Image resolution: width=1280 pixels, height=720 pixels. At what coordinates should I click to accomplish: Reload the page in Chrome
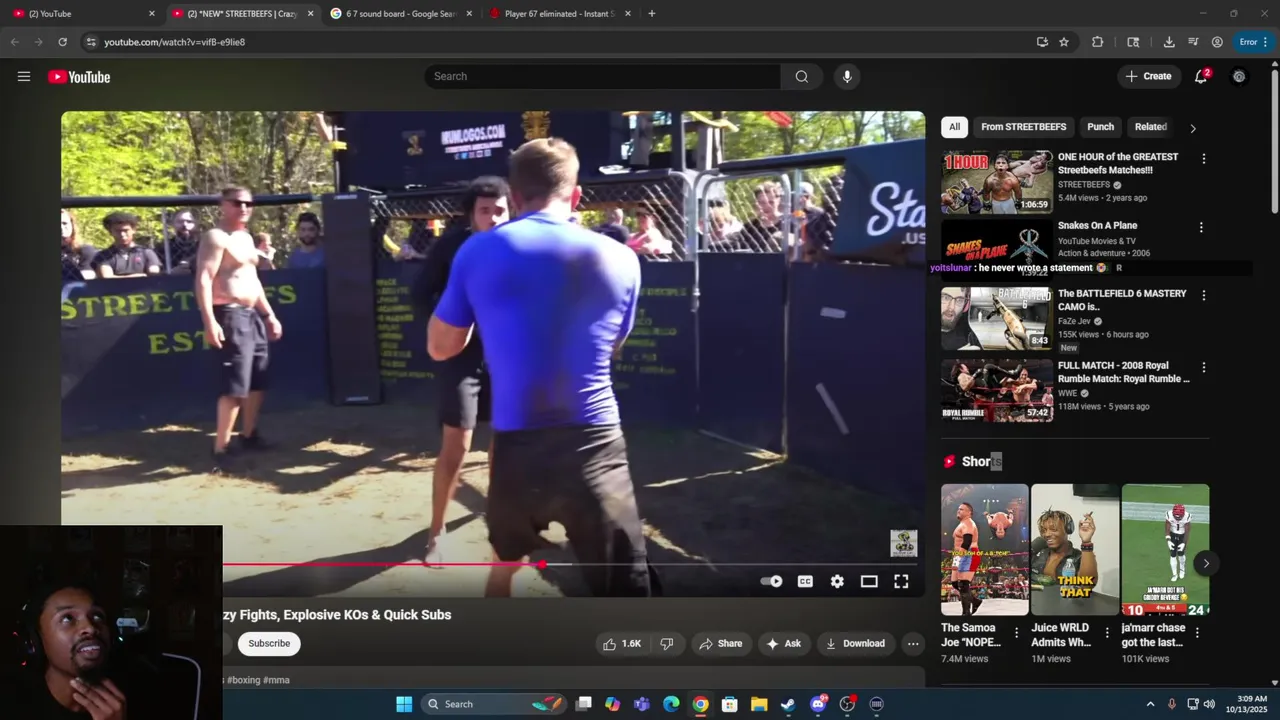point(62,42)
